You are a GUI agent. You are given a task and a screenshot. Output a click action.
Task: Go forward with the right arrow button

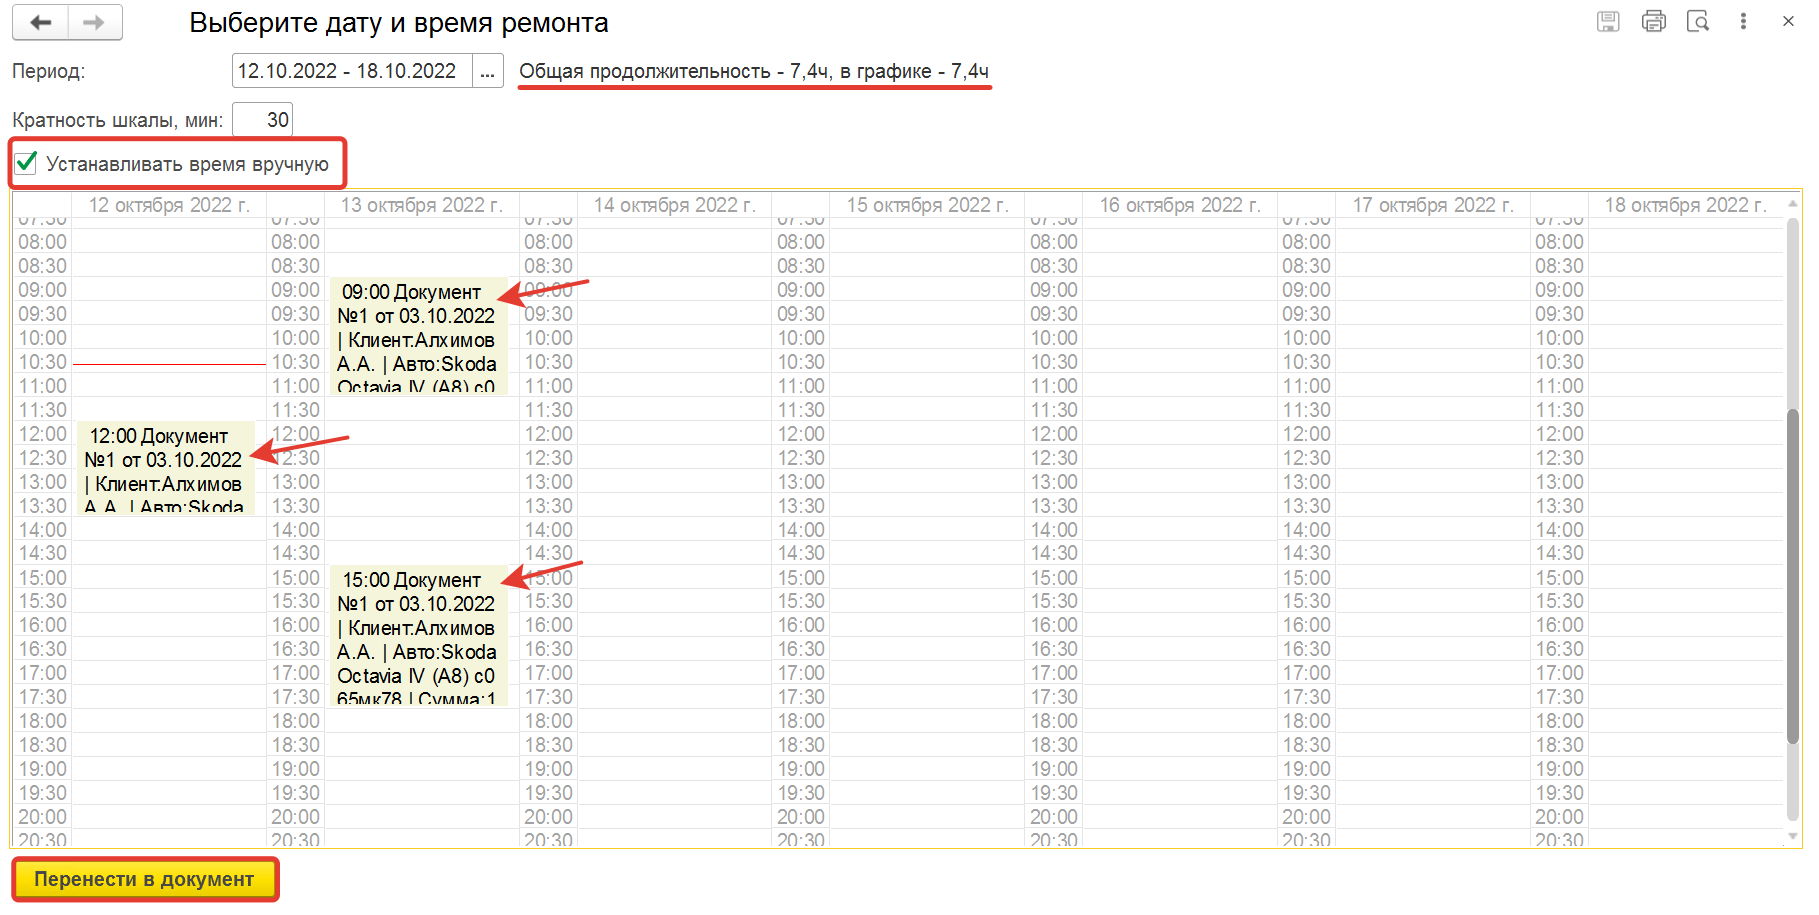click(95, 22)
